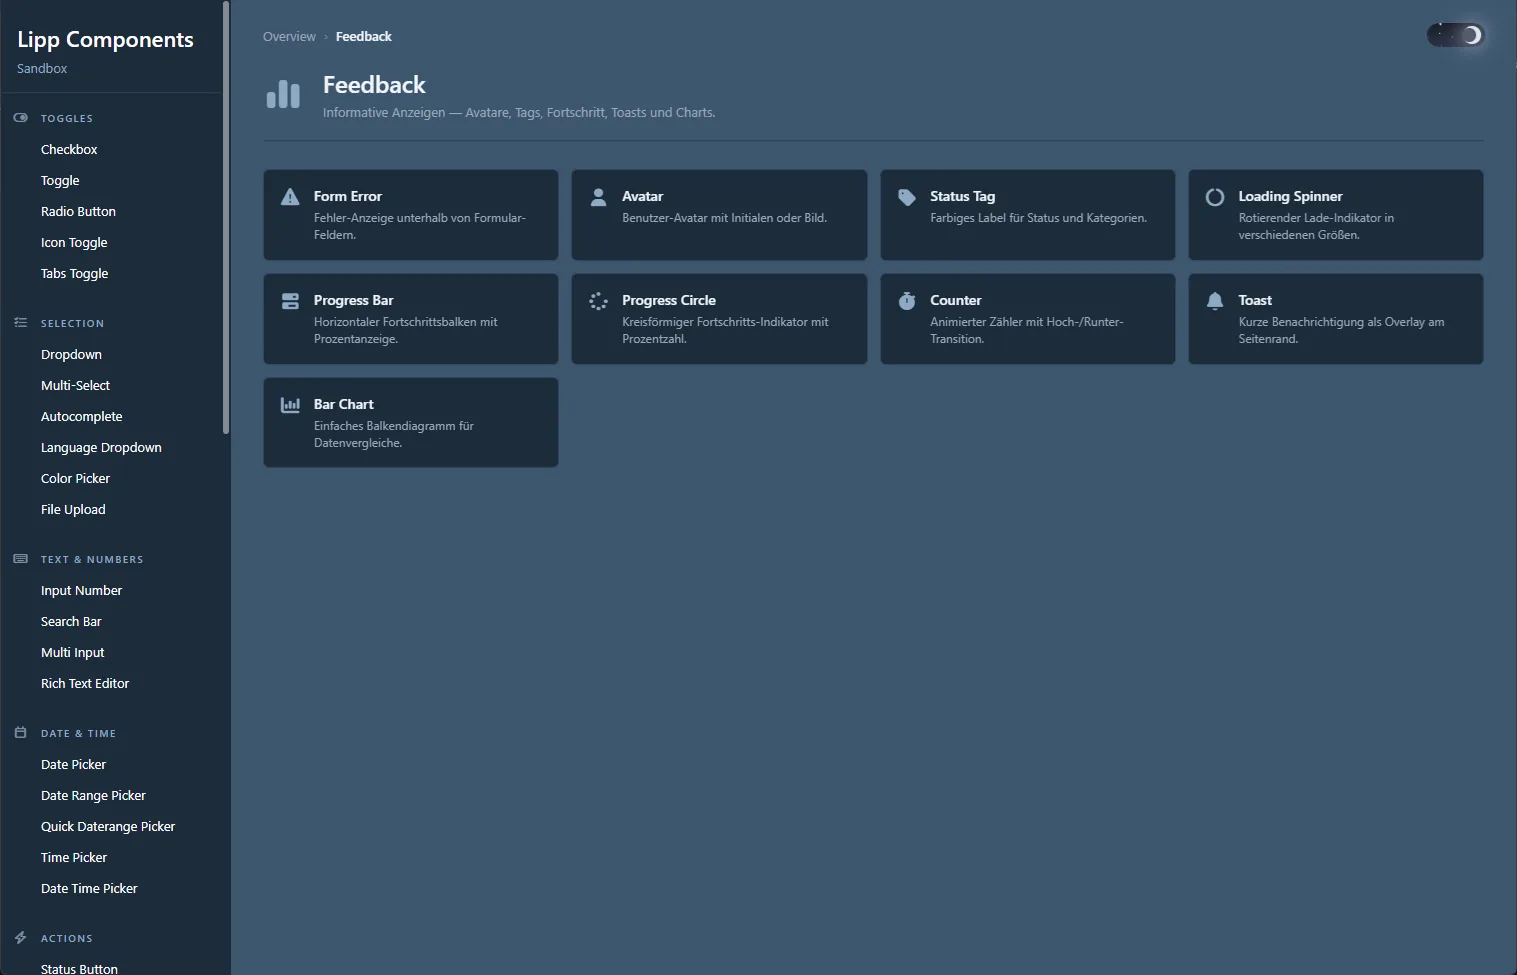Image resolution: width=1517 pixels, height=975 pixels.
Task: Open Dropdown in the sidebar
Action: click(x=71, y=354)
